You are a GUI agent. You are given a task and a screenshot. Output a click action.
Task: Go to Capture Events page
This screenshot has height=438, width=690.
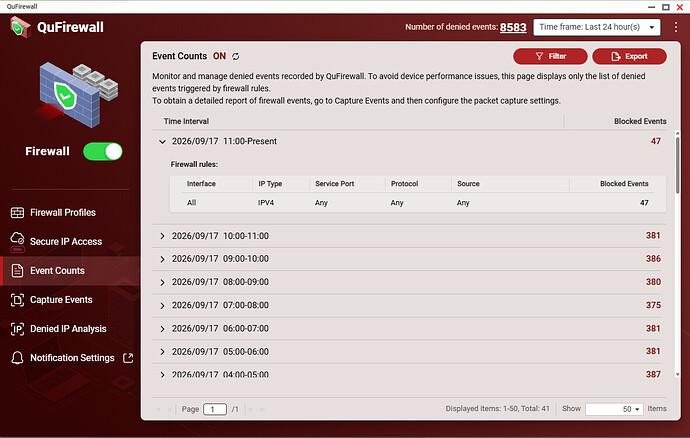(x=61, y=300)
